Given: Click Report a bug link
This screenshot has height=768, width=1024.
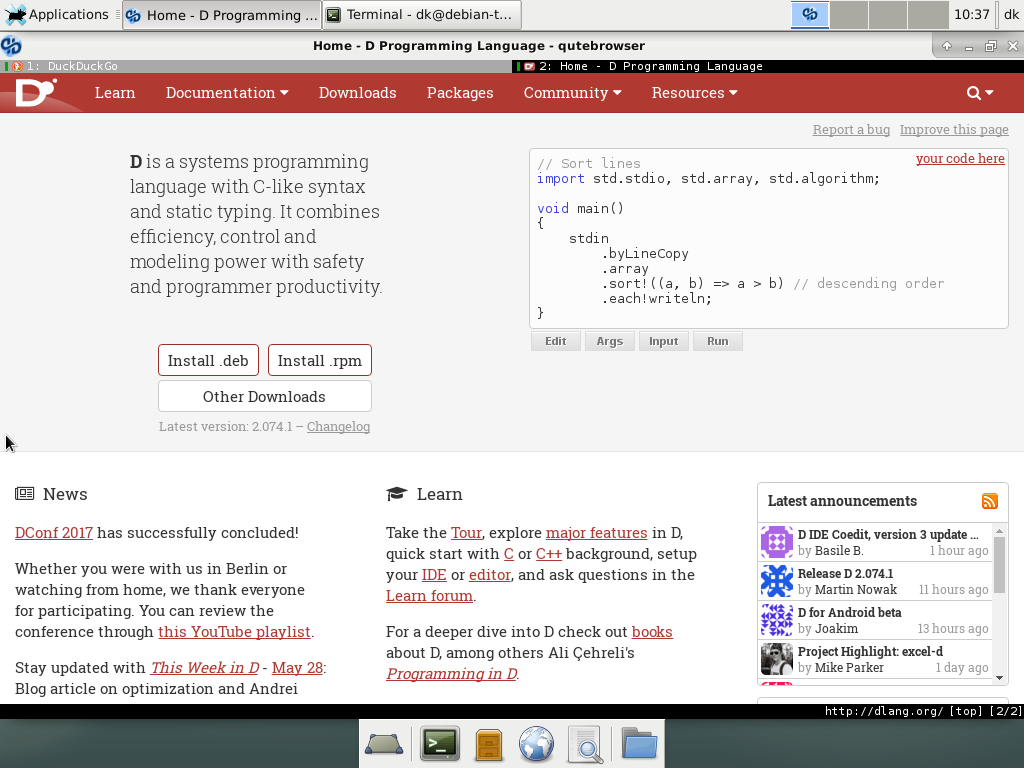Looking at the screenshot, I should (851, 129).
